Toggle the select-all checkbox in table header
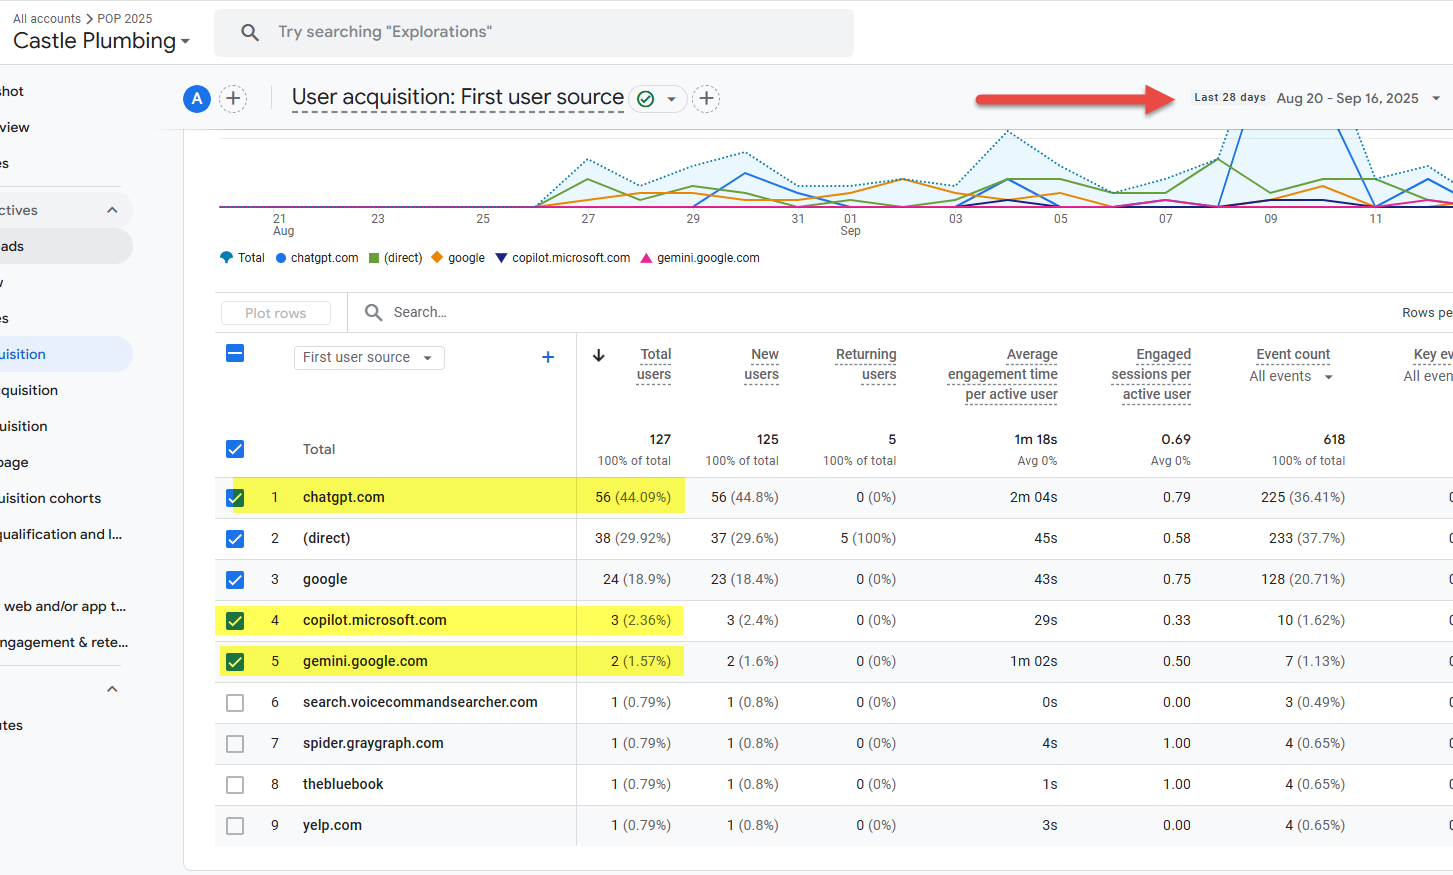Screen dimensions: 1453x875 click(235, 353)
